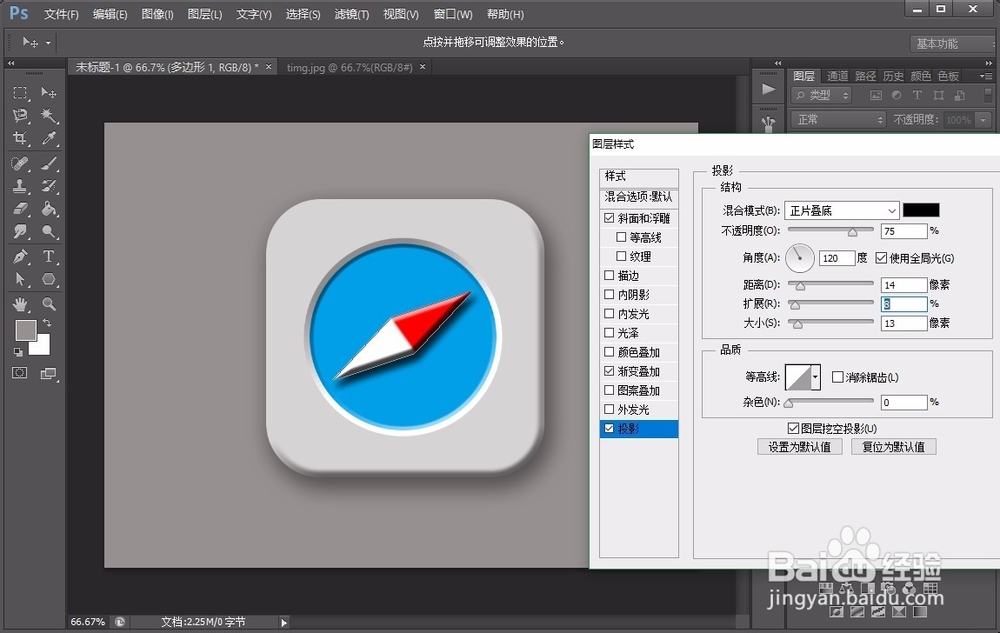Open workspace 基本功能 dropdown
The image size is (1000, 633).
click(x=951, y=43)
